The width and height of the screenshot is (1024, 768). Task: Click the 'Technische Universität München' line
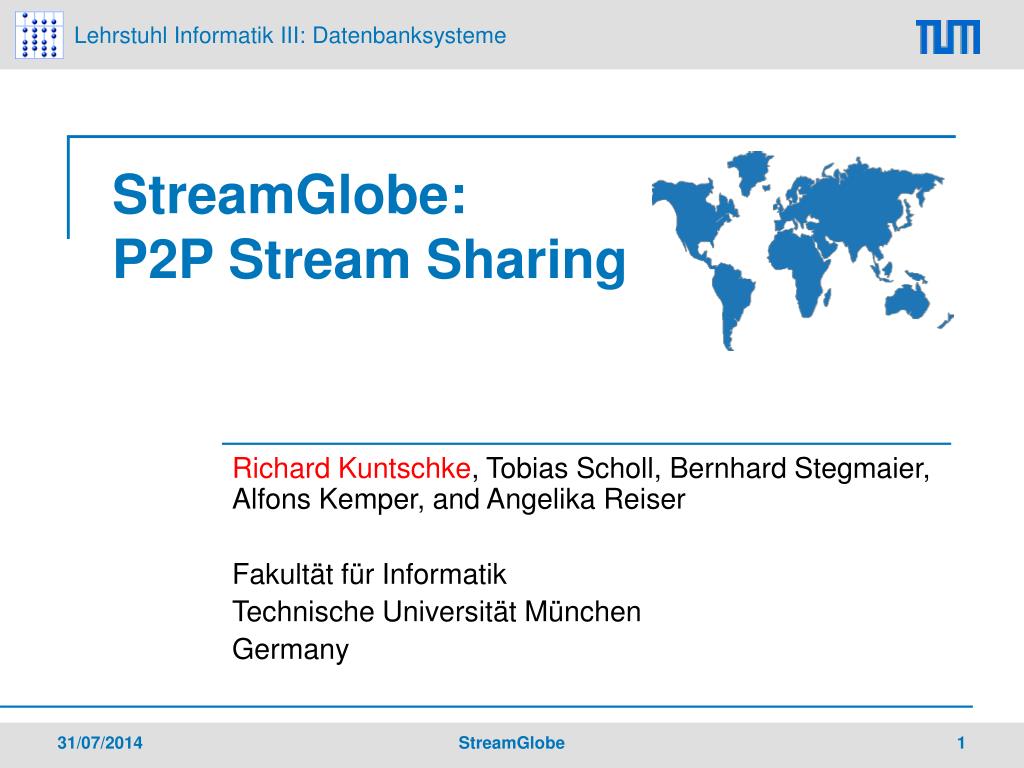[436, 612]
